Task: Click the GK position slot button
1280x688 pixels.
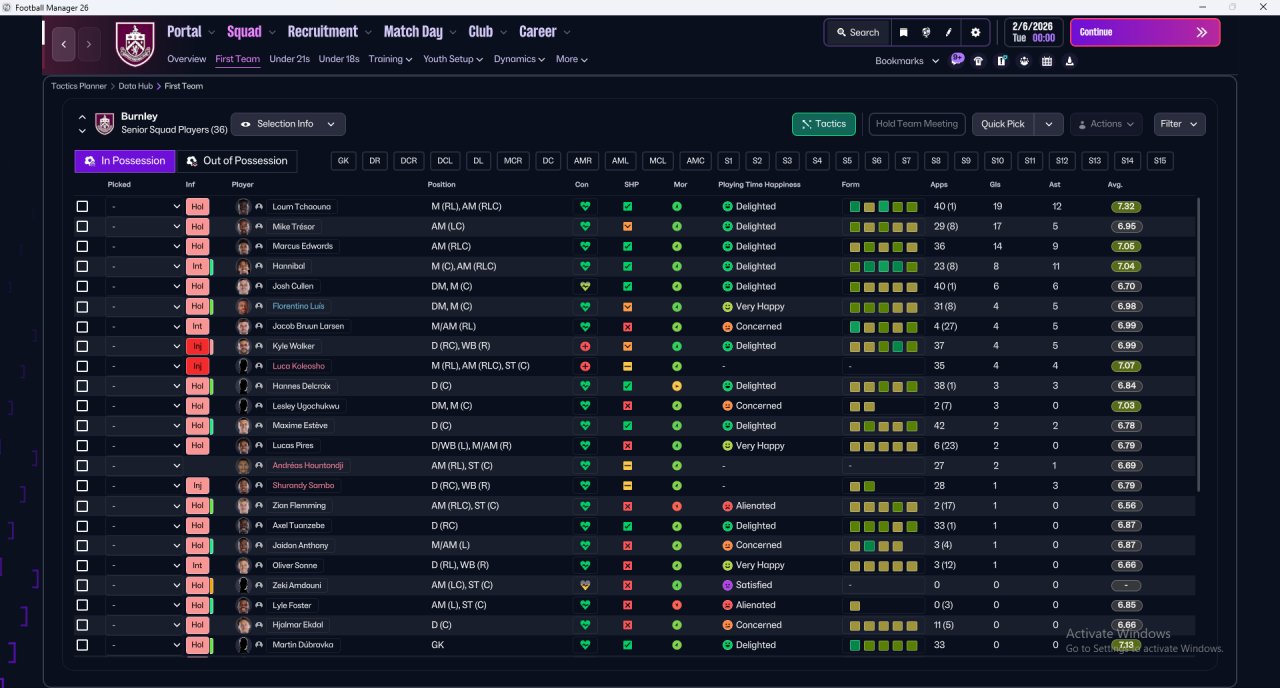Action: 343,161
